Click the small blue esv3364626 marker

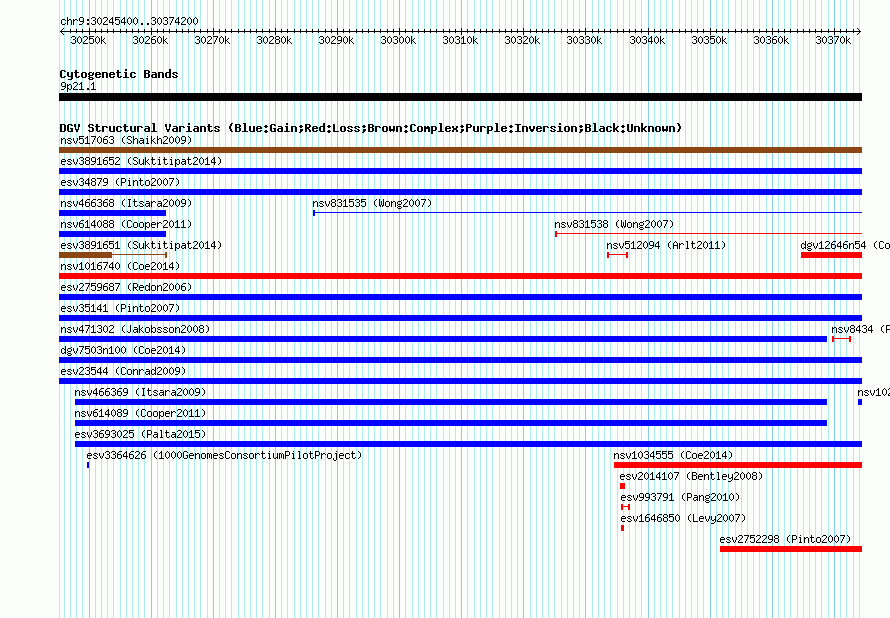(x=88, y=465)
